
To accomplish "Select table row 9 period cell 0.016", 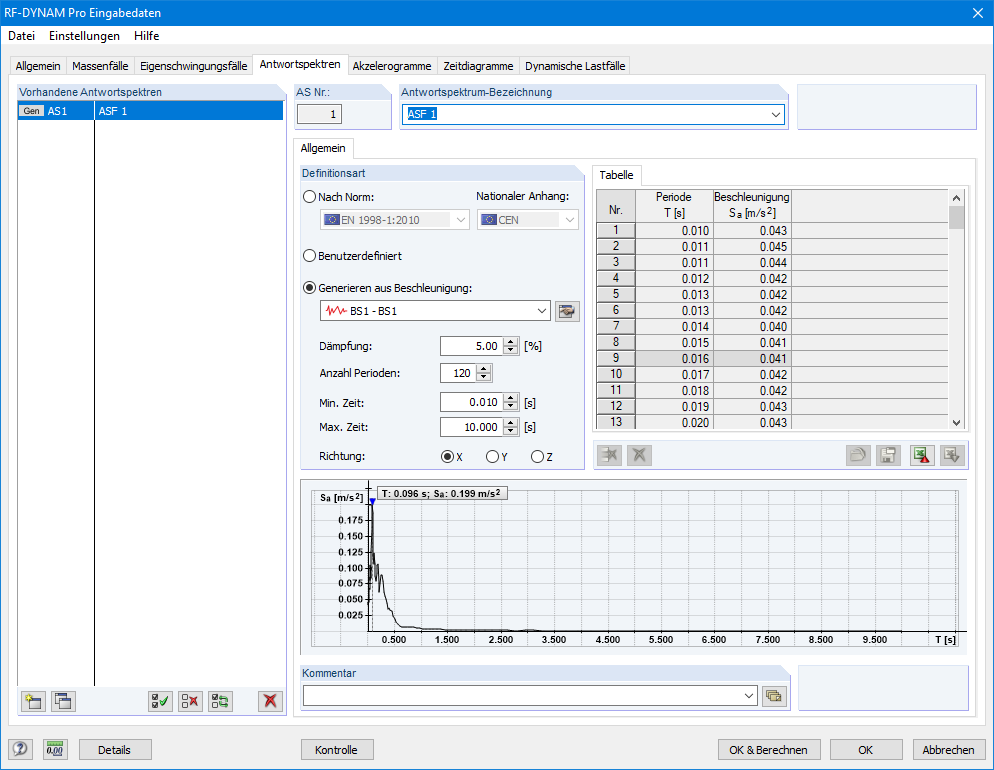I will click(674, 358).
